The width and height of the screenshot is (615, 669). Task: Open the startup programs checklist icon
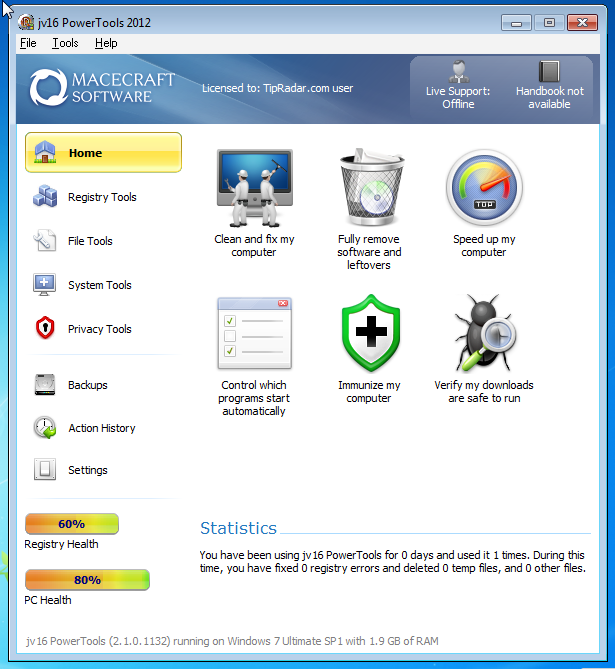(254, 333)
